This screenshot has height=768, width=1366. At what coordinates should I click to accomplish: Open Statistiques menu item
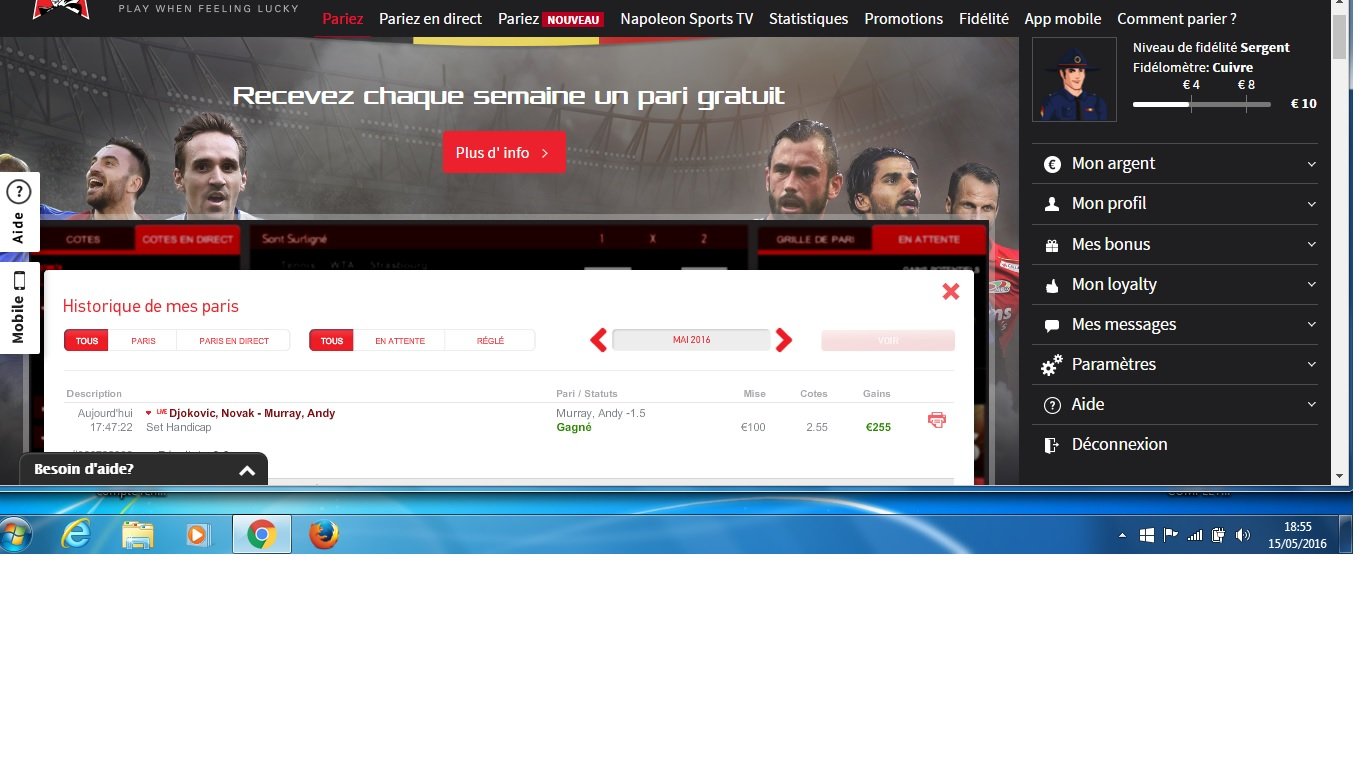(x=808, y=19)
